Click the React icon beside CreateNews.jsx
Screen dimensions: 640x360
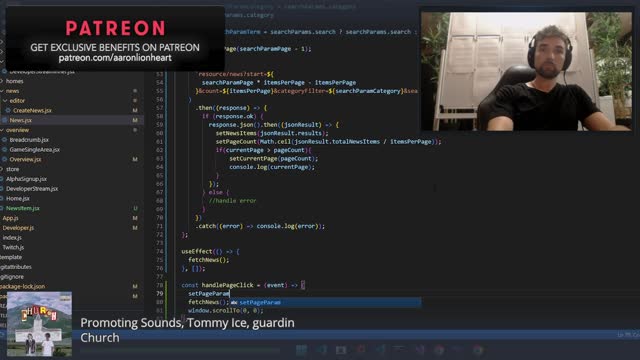click(8, 110)
